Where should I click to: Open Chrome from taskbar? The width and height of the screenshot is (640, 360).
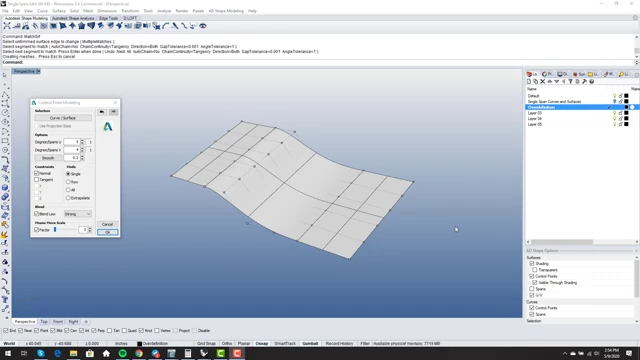[139, 353]
